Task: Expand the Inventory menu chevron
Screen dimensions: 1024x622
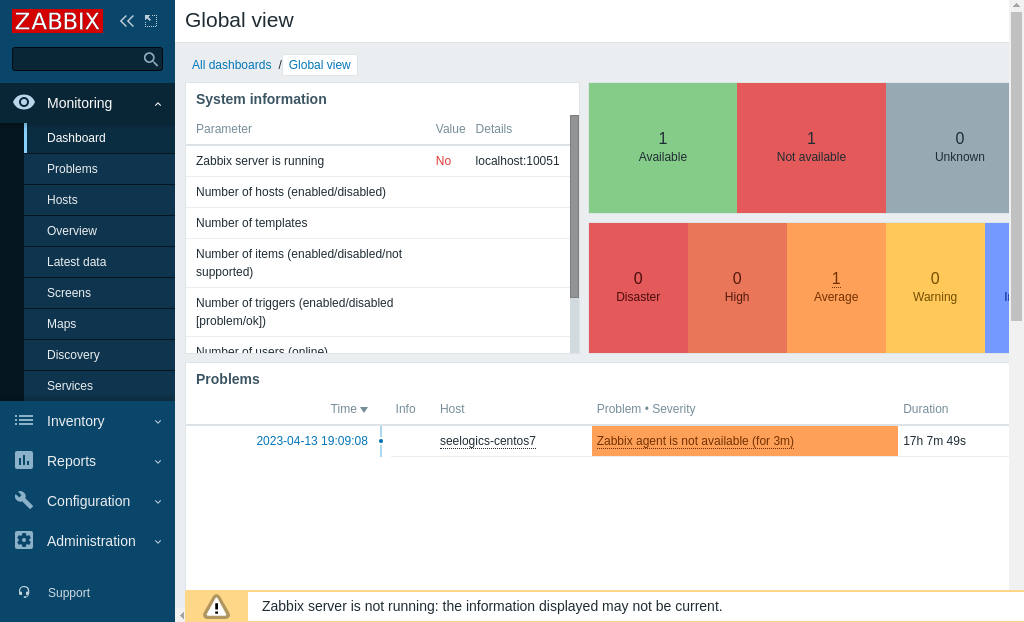Action: click(158, 421)
